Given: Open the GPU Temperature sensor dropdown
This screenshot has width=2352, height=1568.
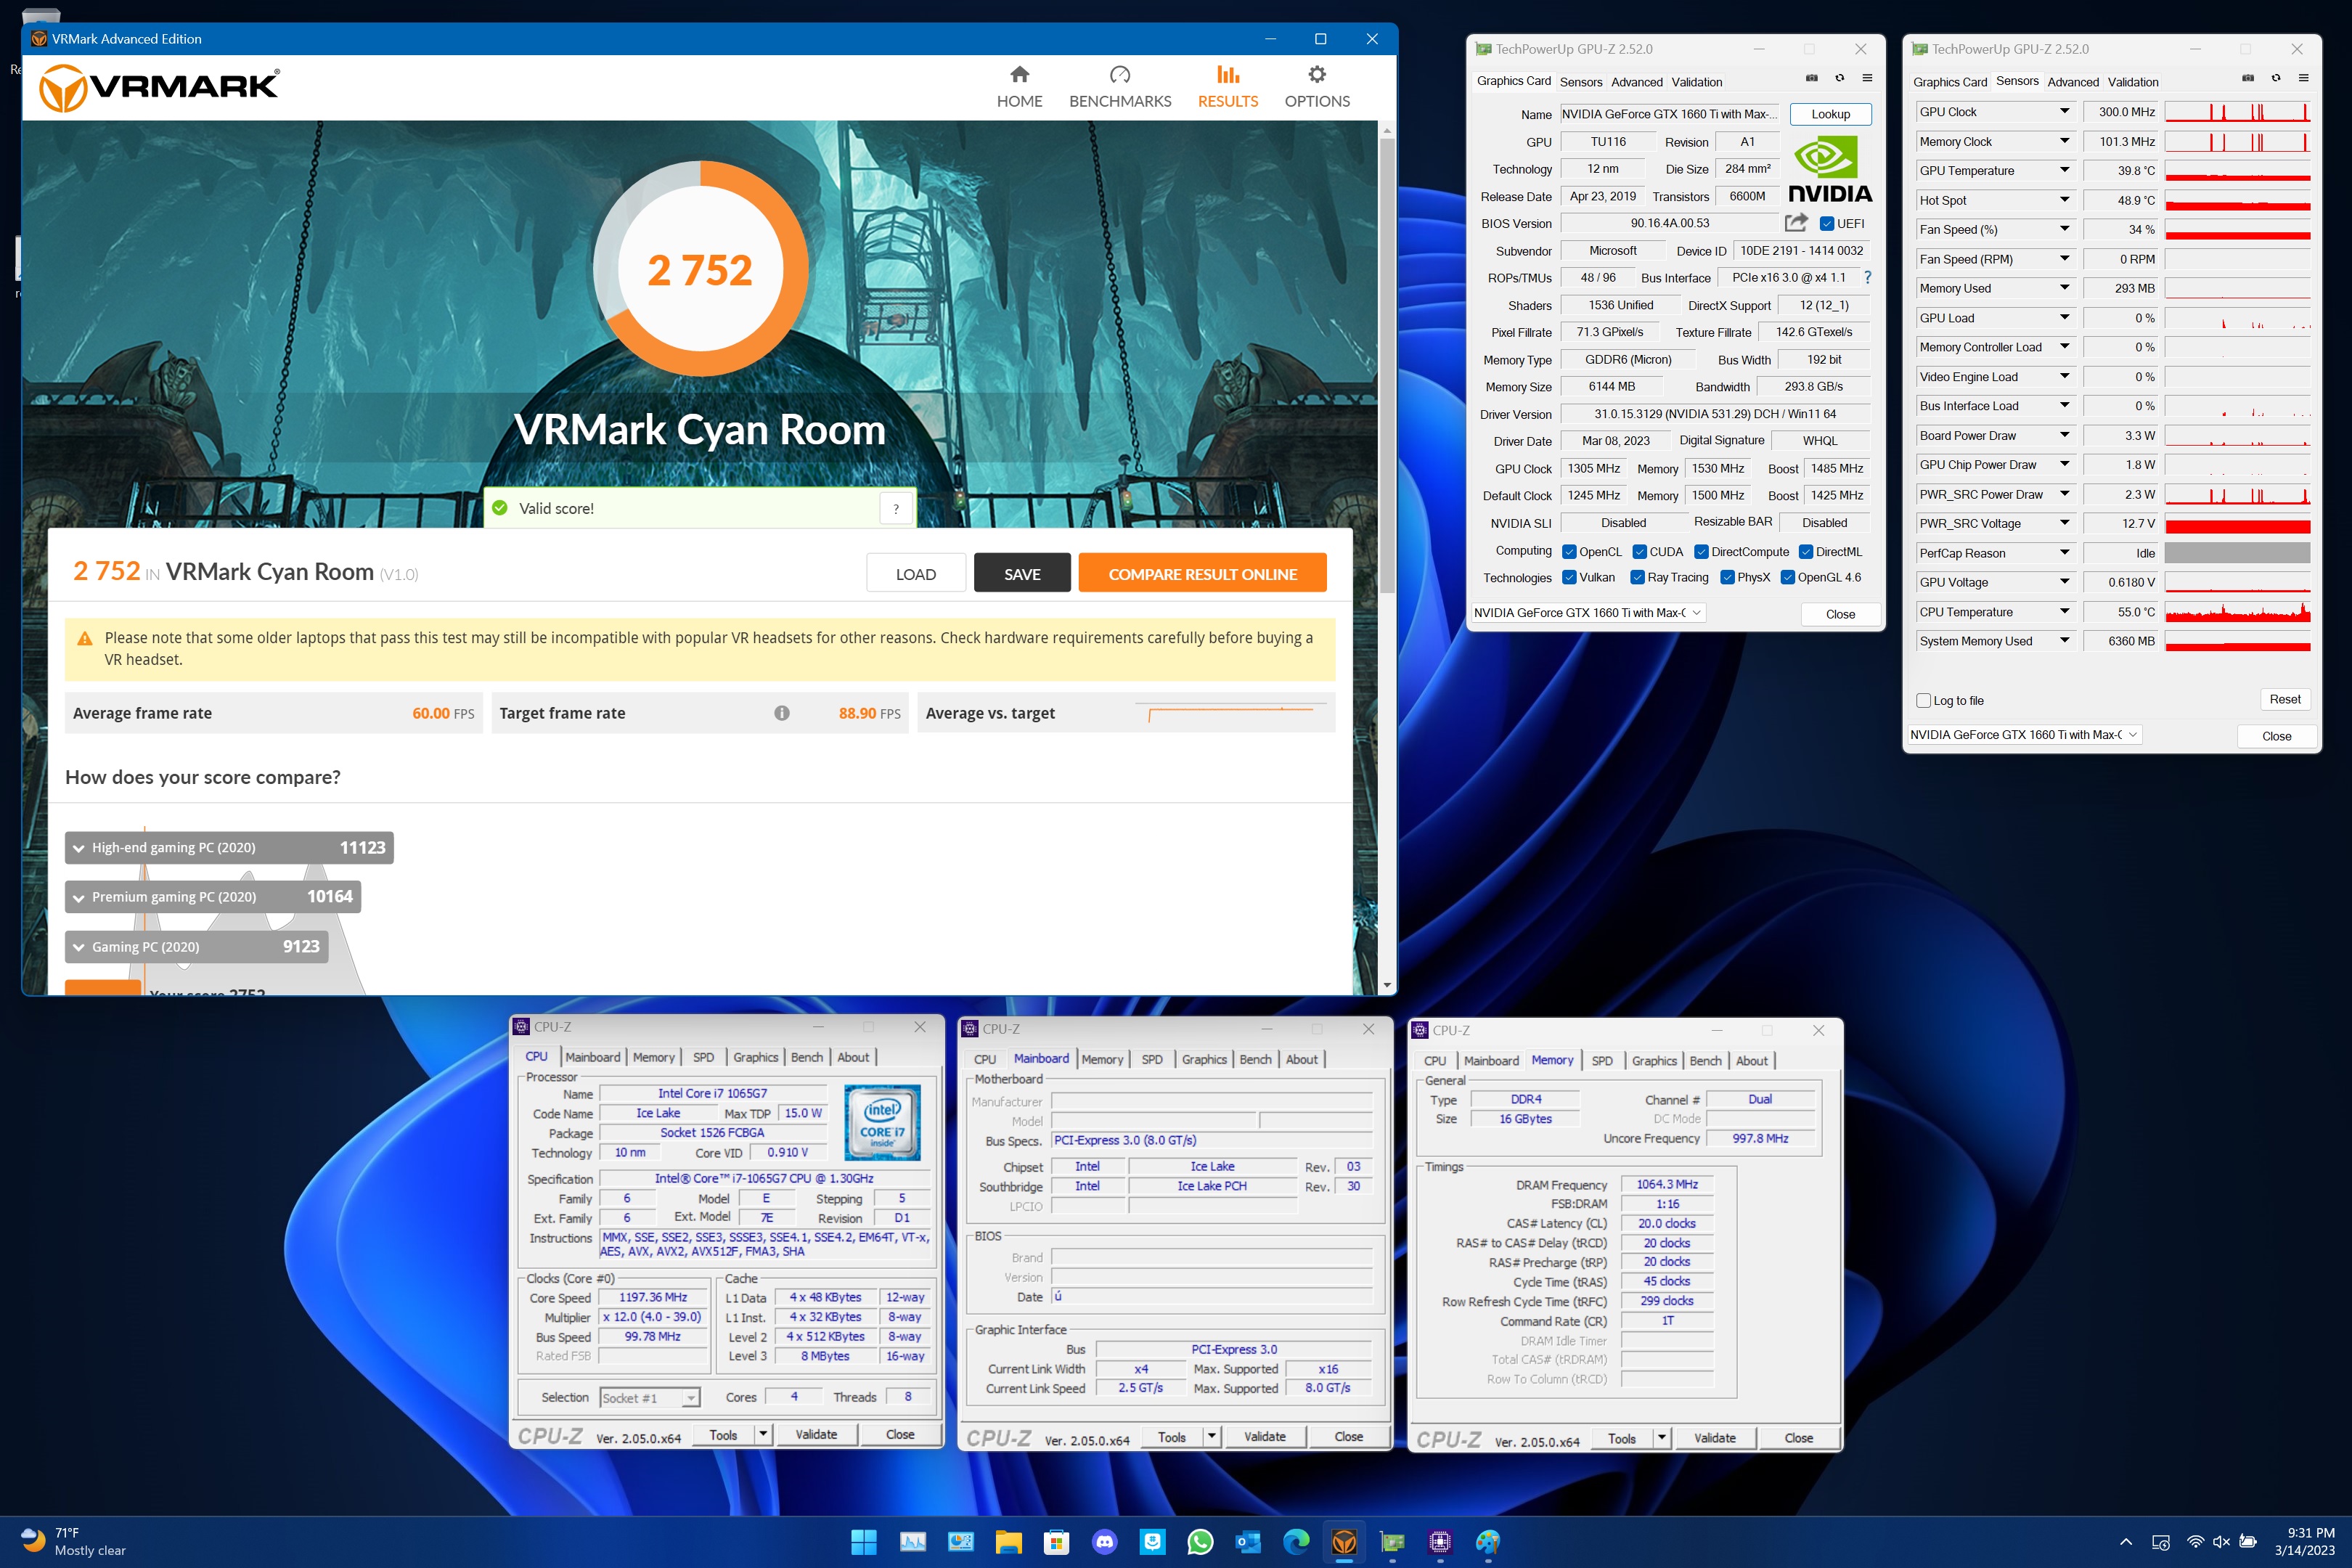Looking at the screenshot, I should [x=2064, y=171].
